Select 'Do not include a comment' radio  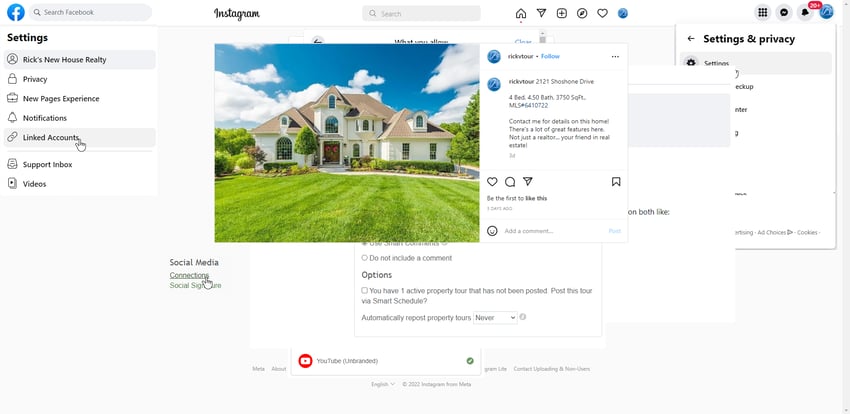(x=364, y=258)
